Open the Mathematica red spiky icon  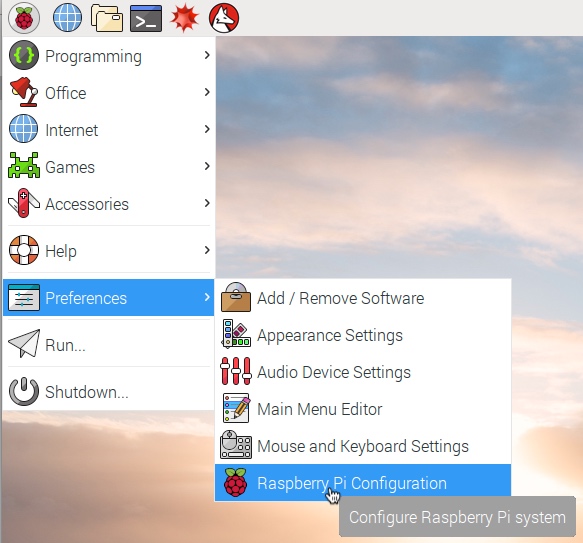tap(184, 17)
